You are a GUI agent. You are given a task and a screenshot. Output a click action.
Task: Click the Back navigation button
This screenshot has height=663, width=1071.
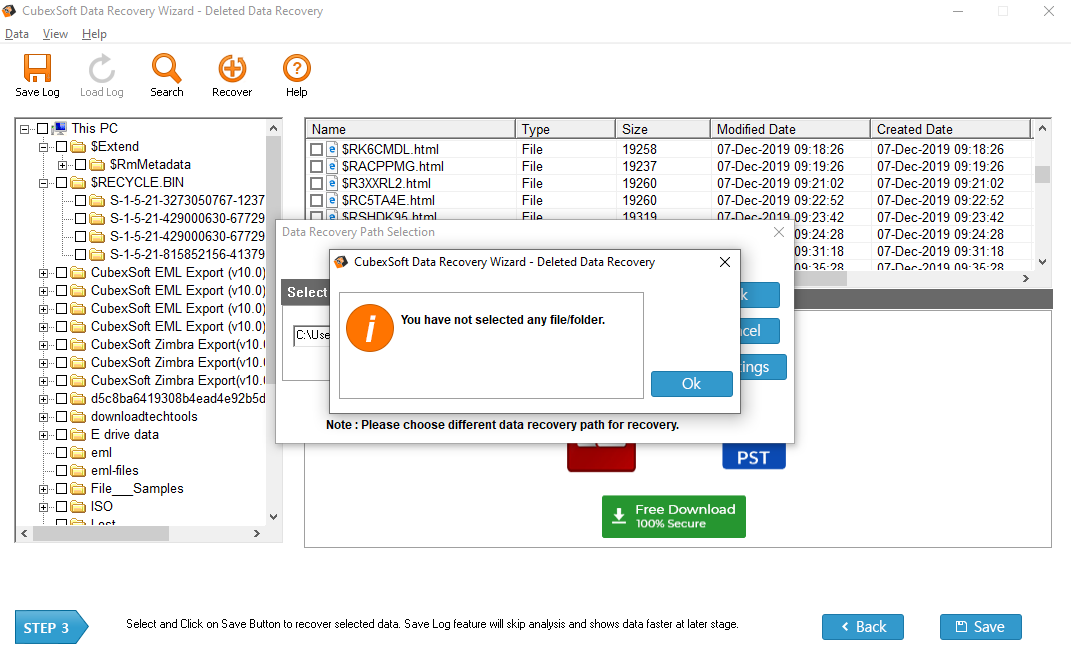862,627
